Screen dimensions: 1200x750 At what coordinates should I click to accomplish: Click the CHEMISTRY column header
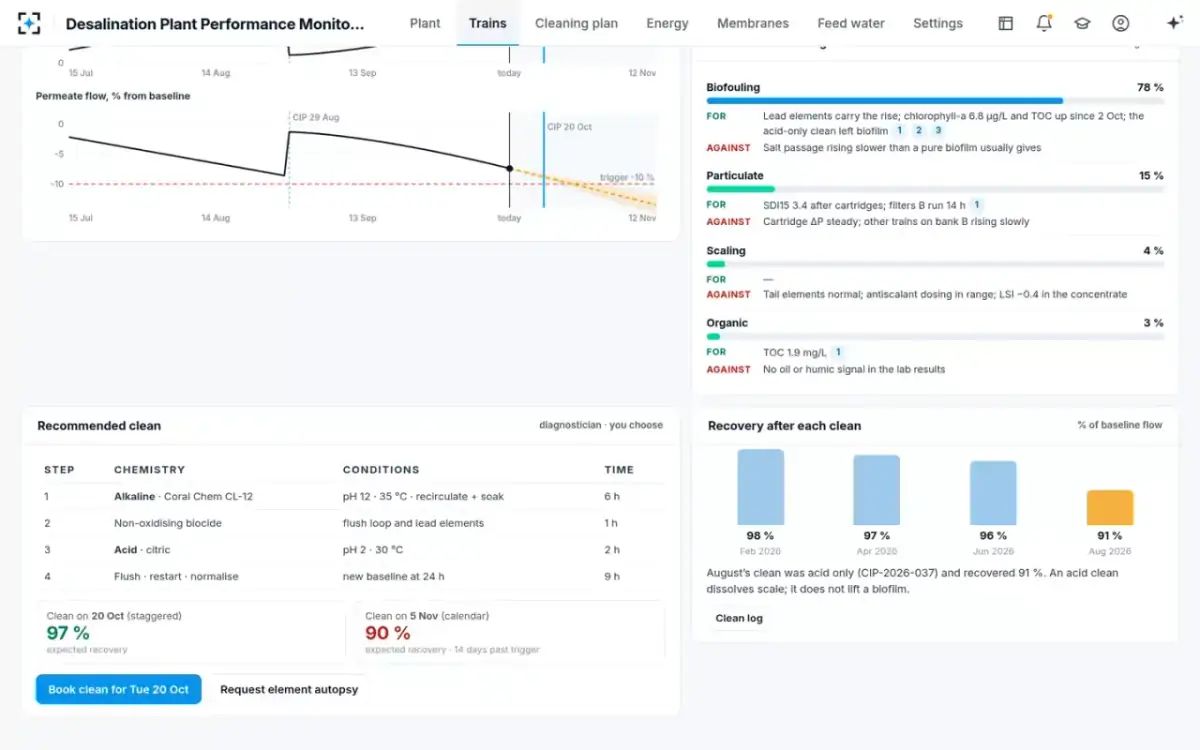[149, 470]
